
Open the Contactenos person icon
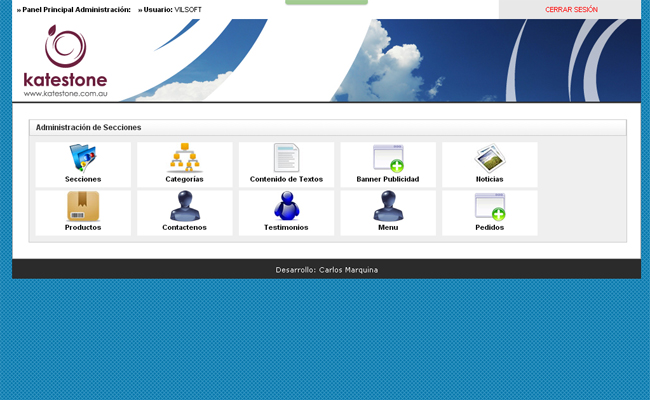point(185,206)
